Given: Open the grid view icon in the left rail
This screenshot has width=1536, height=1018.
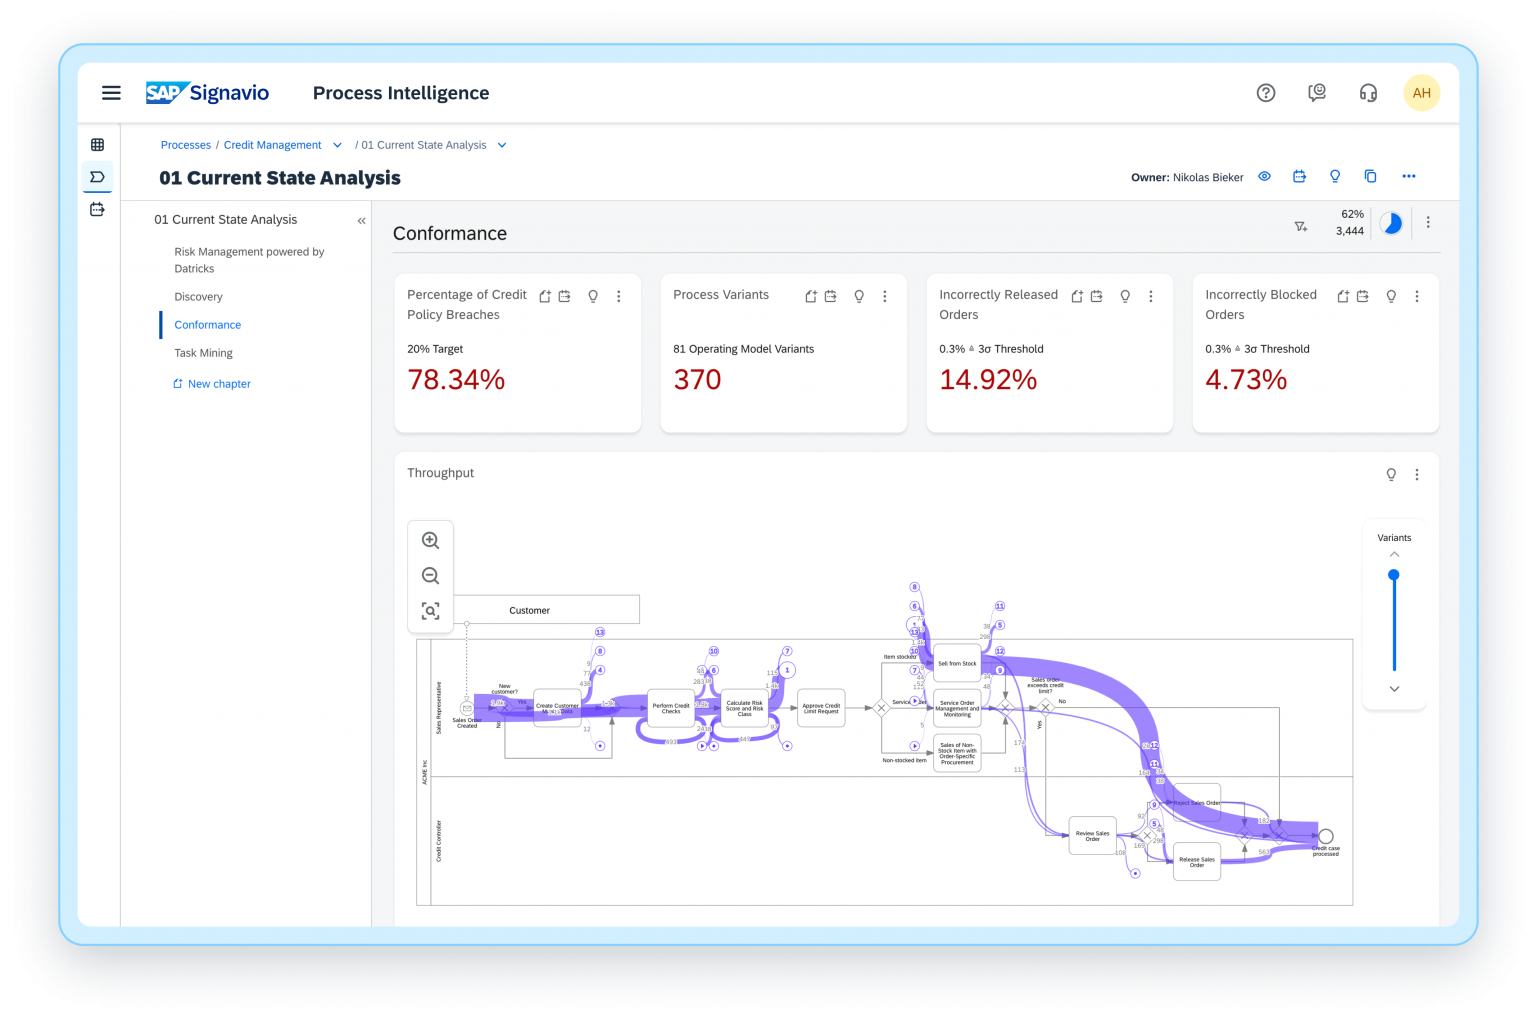Looking at the screenshot, I should pos(97,144).
